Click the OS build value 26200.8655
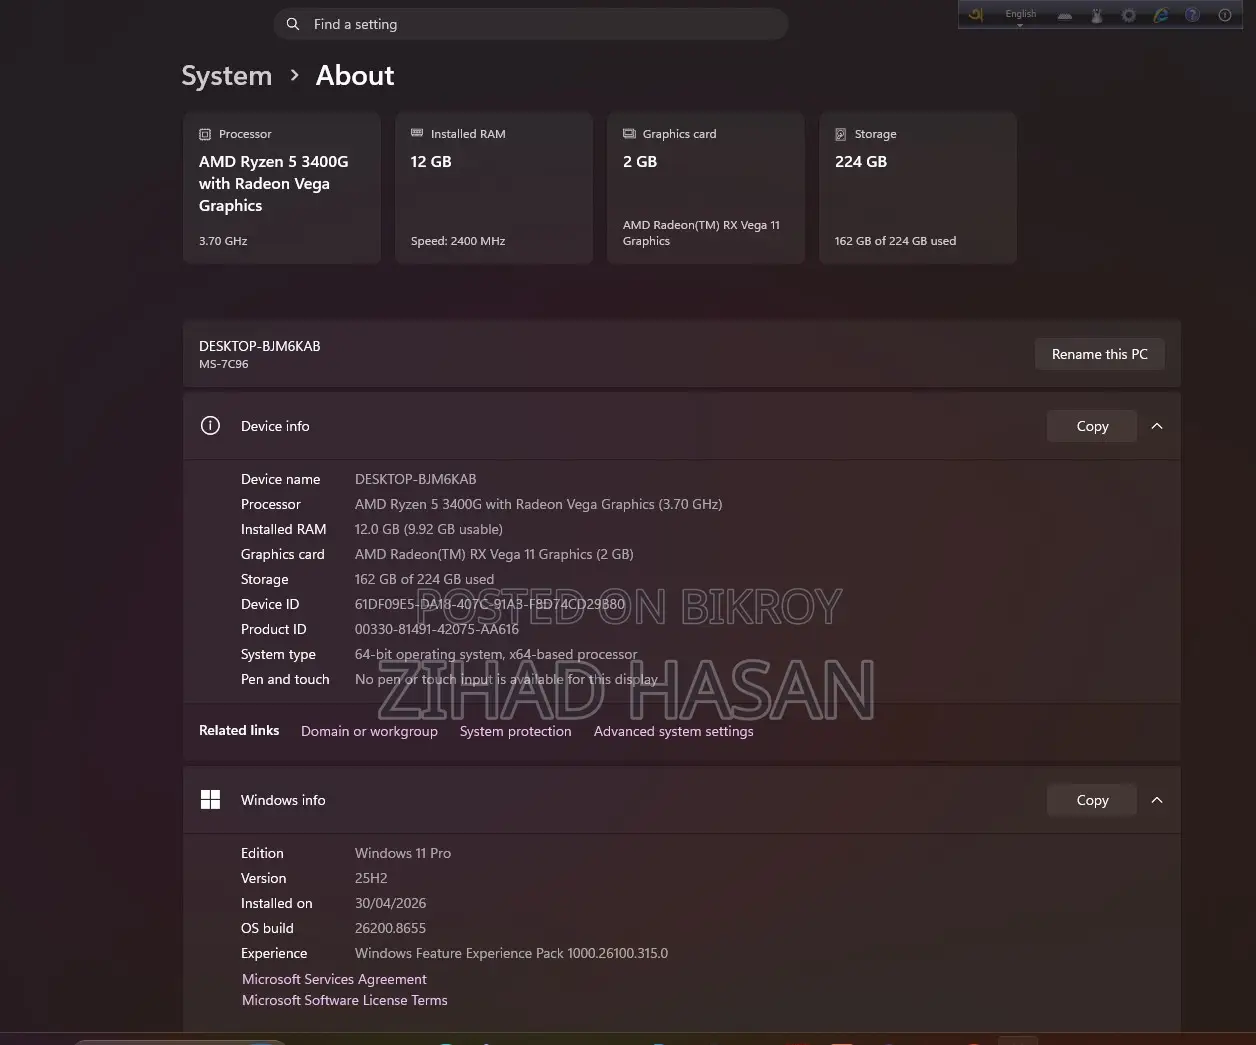 (x=391, y=928)
